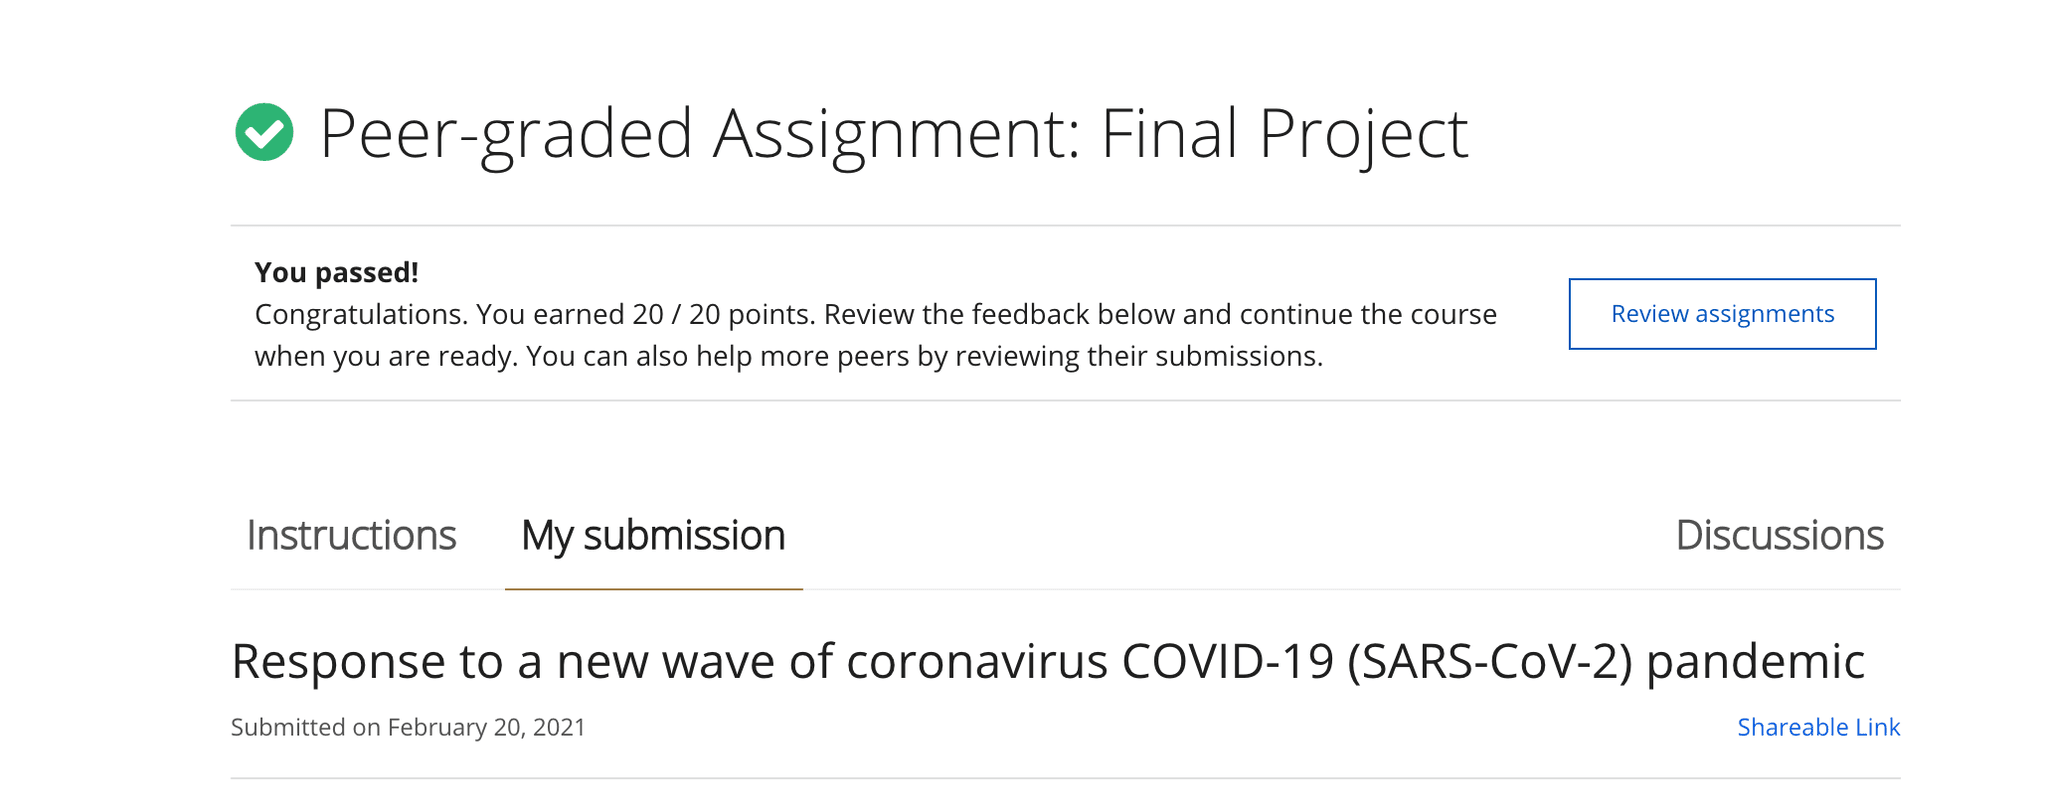Click the submission title about coronavirus pandemic
The width and height of the screenshot is (2048, 805).
[1047, 662]
